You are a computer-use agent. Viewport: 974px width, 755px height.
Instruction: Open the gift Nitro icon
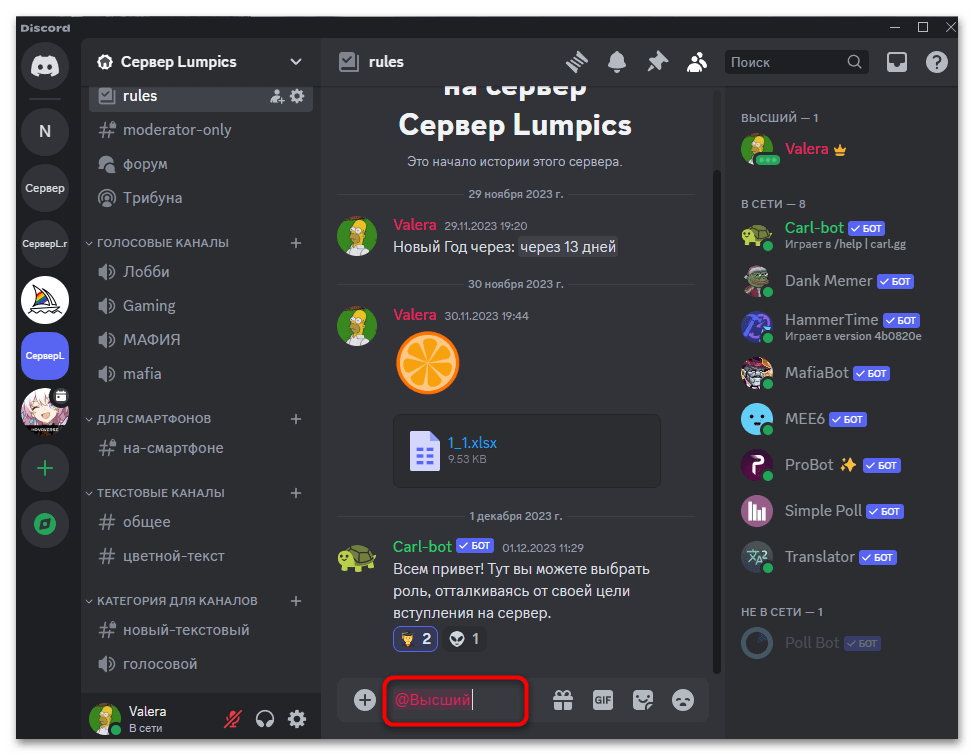click(x=563, y=700)
